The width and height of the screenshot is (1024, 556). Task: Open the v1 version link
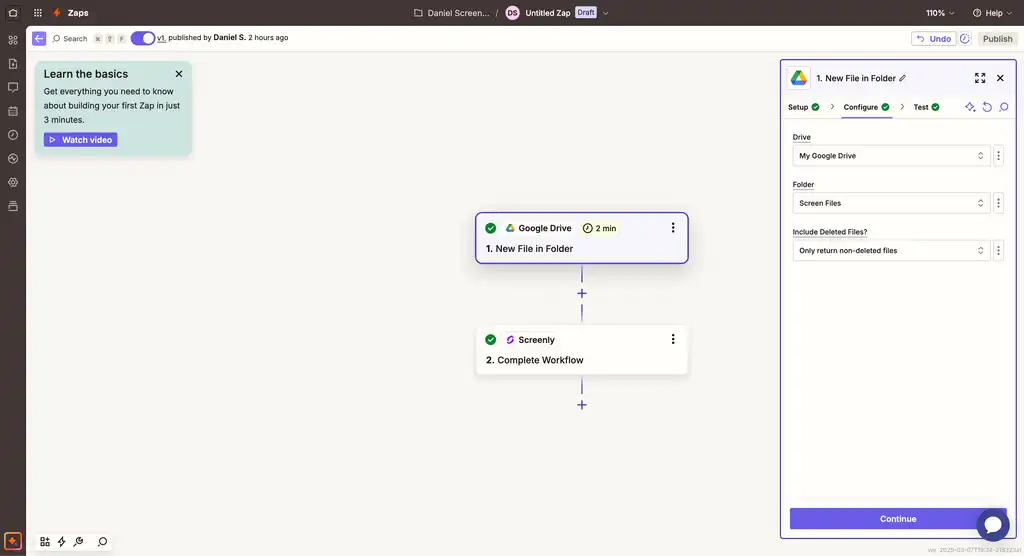click(x=161, y=38)
